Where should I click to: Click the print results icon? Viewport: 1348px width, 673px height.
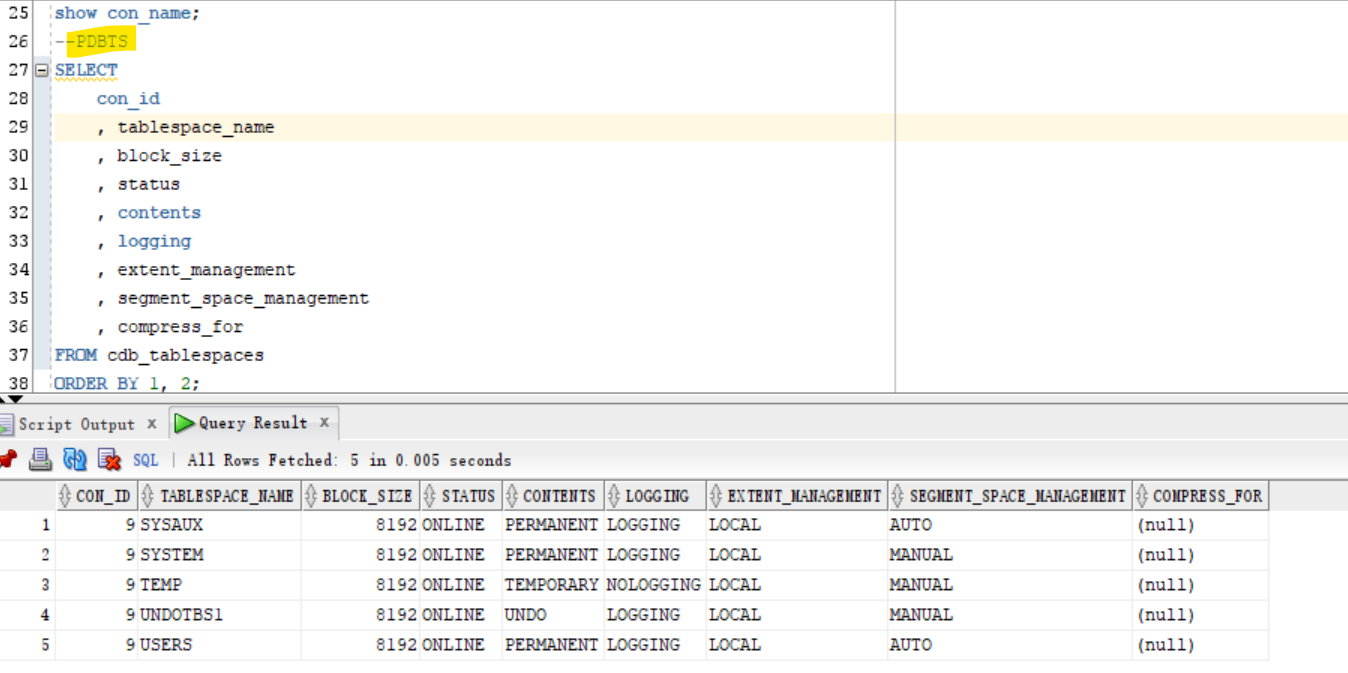40,460
